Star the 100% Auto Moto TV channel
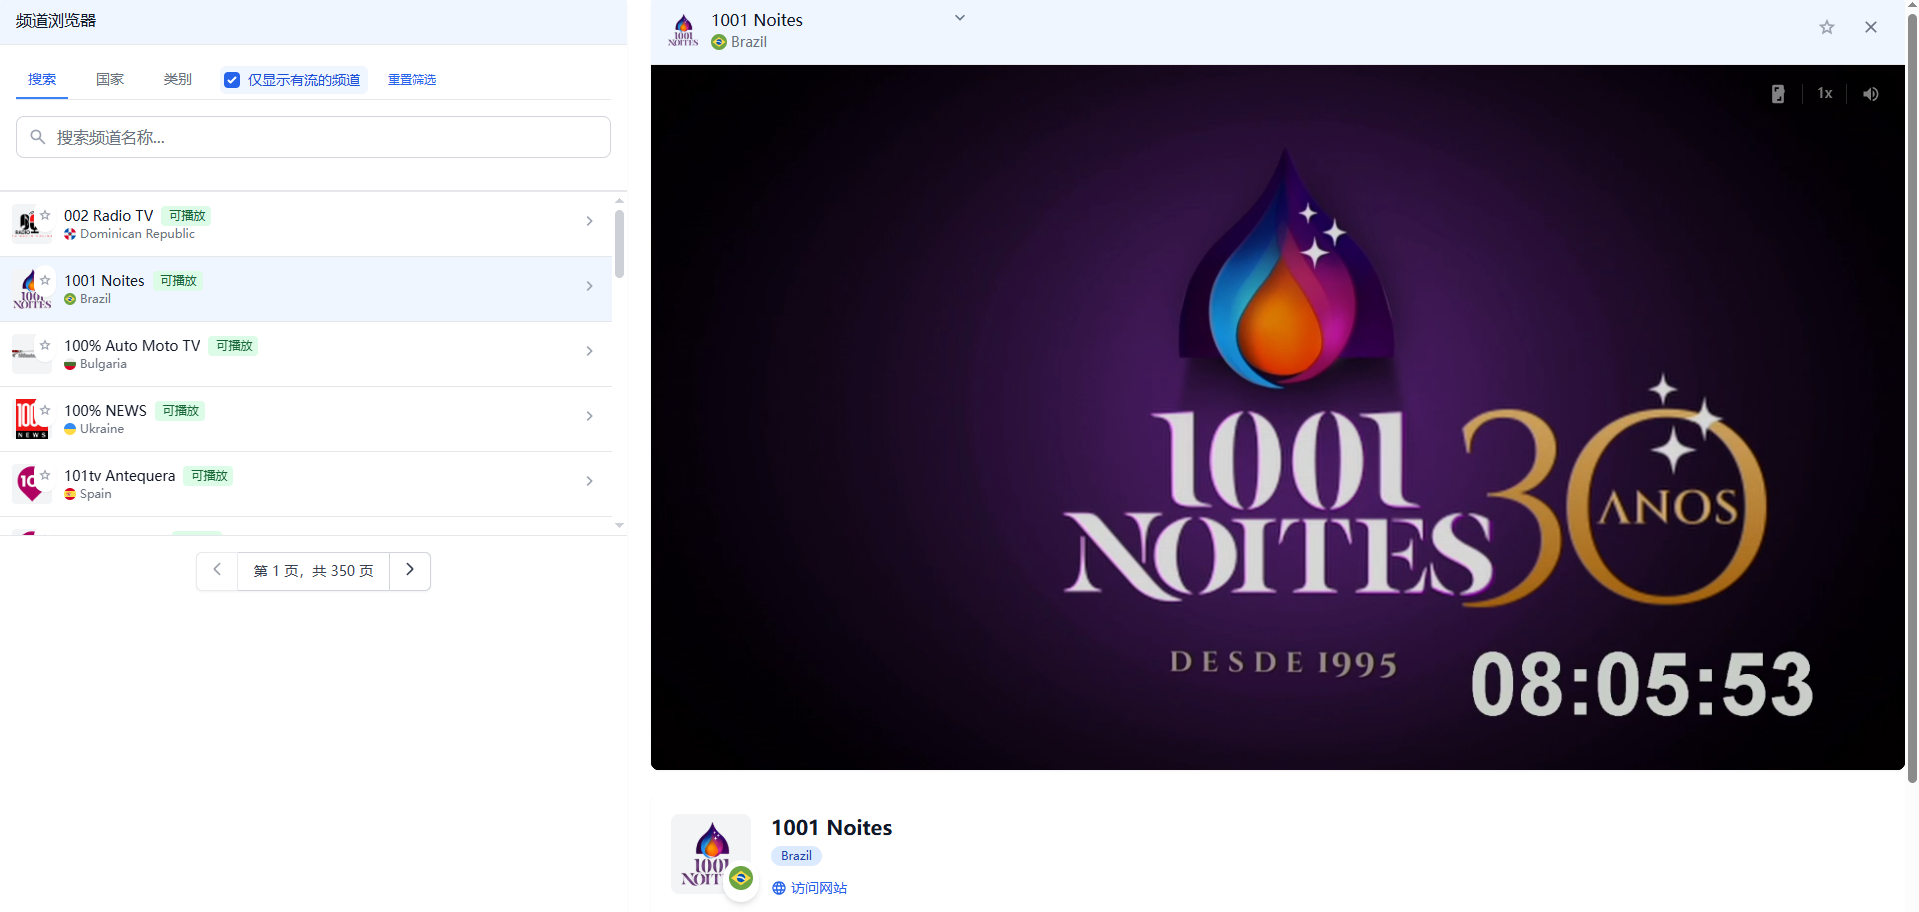Viewport: 1919px width, 912px height. pyautogui.click(x=45, y=345)
